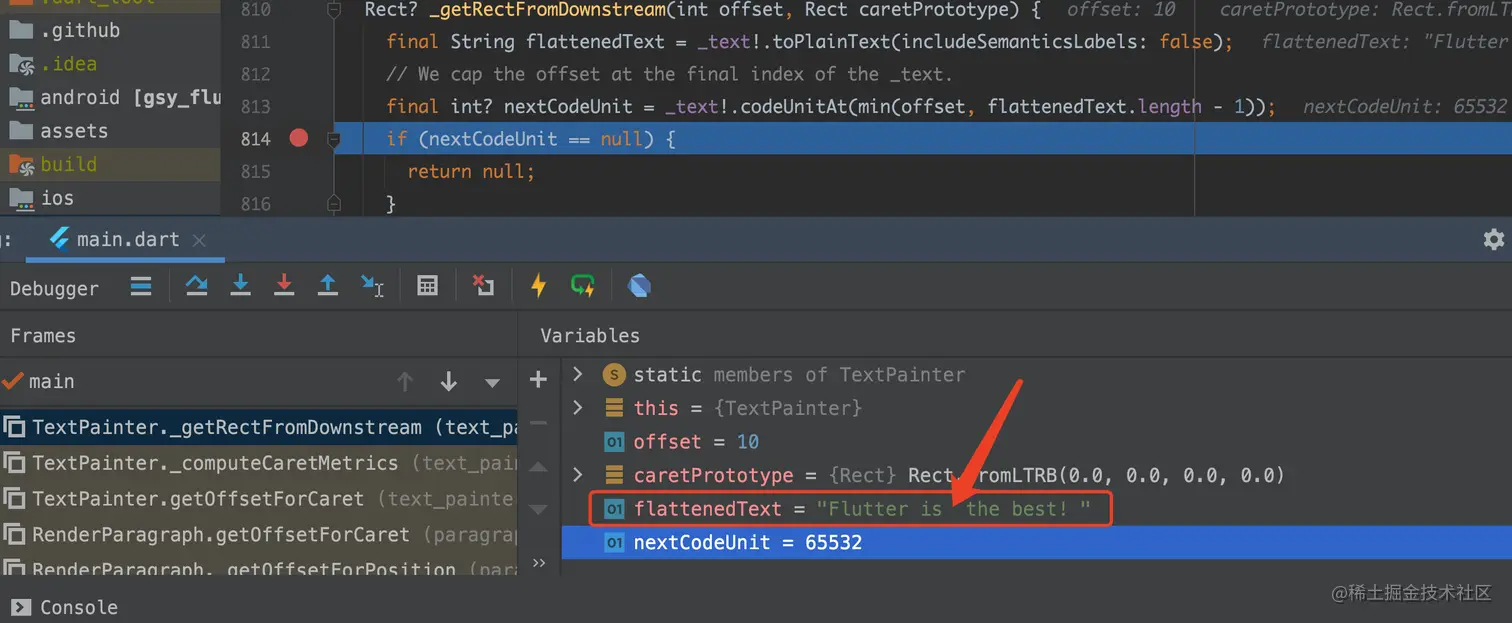Trigger Flutter Hot Reload lightning icon
The width and height of the screenshot is (1512, 623).
tap(538, 287)
